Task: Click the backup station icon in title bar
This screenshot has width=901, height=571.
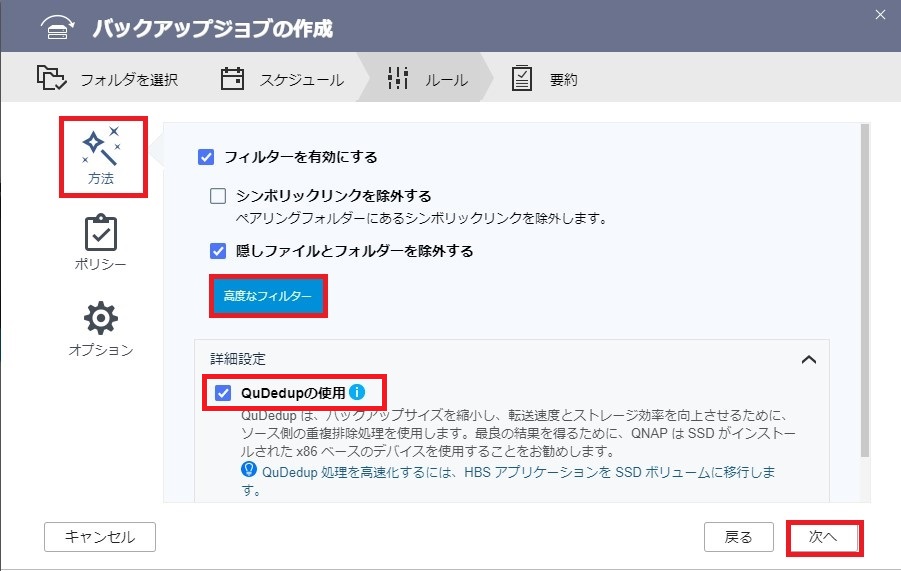Action: (57, 27)
